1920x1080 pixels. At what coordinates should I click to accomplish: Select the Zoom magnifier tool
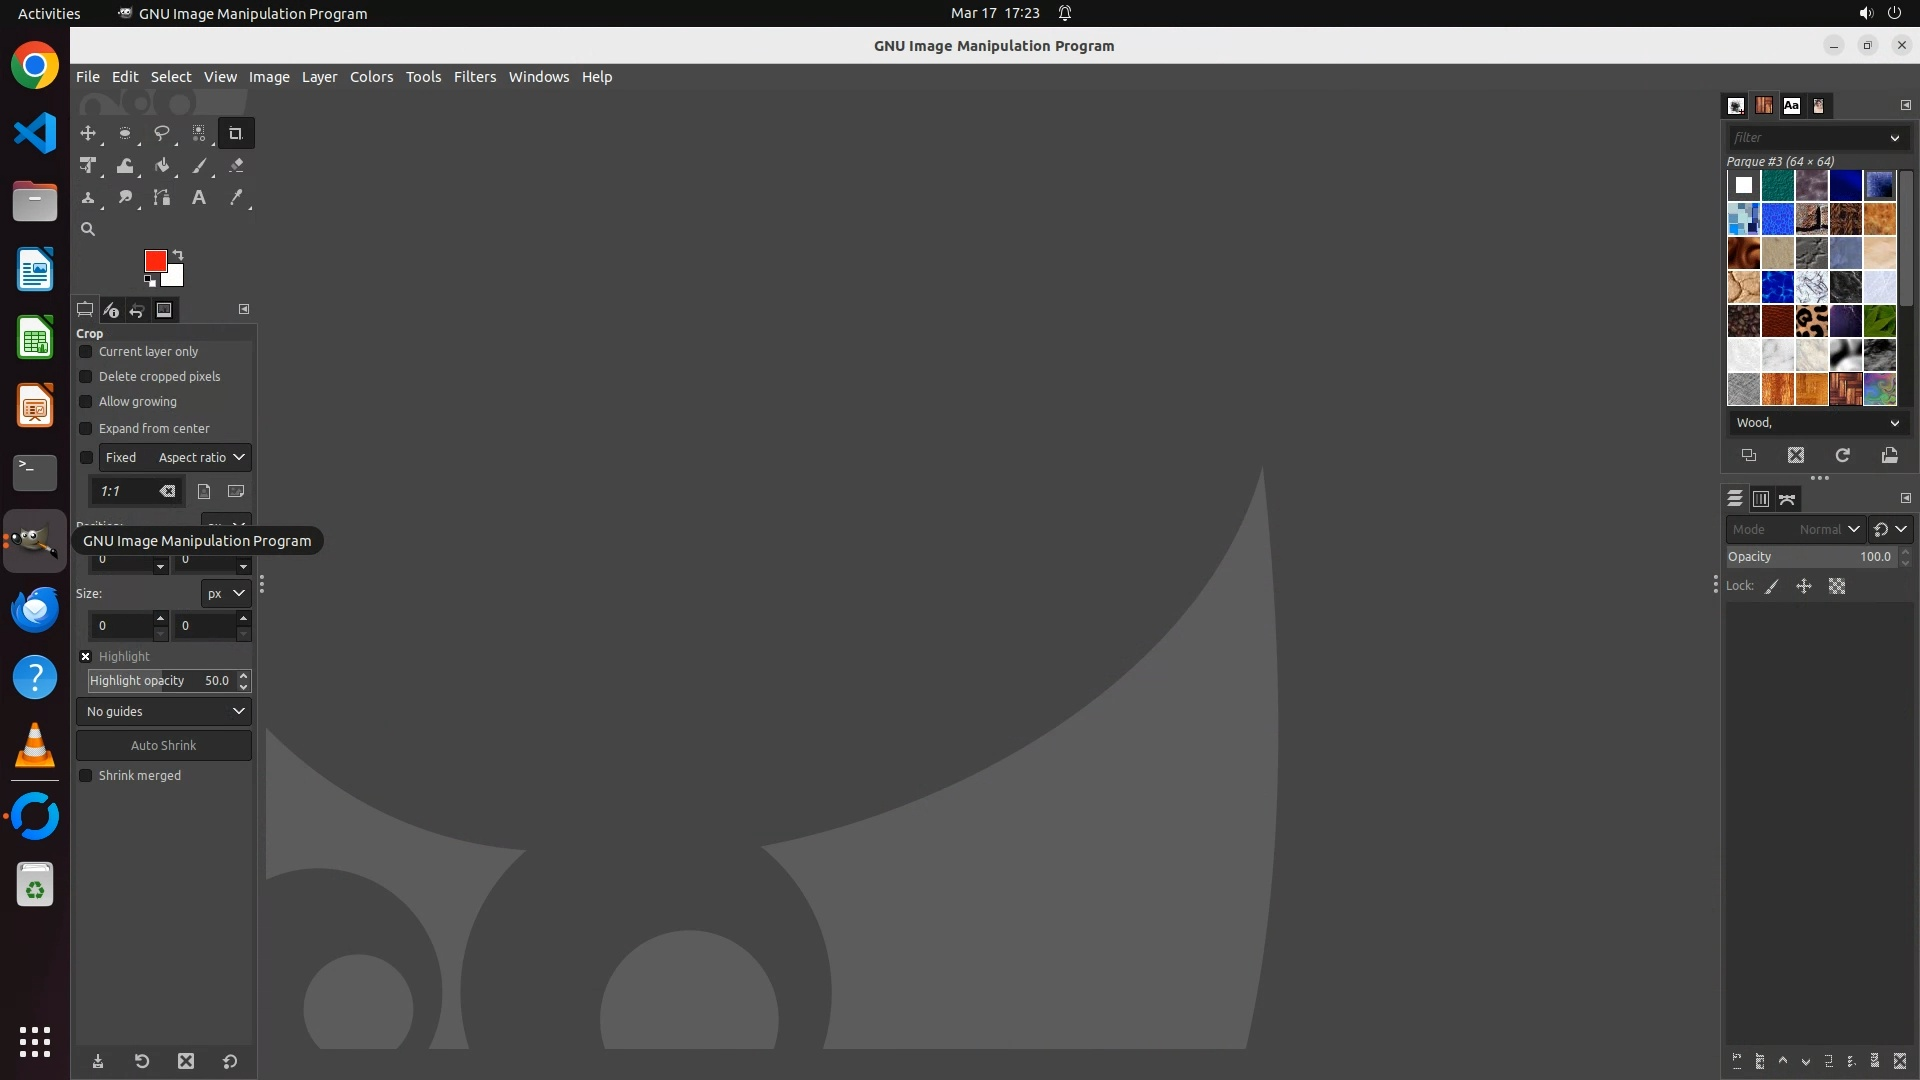point(88,230)
